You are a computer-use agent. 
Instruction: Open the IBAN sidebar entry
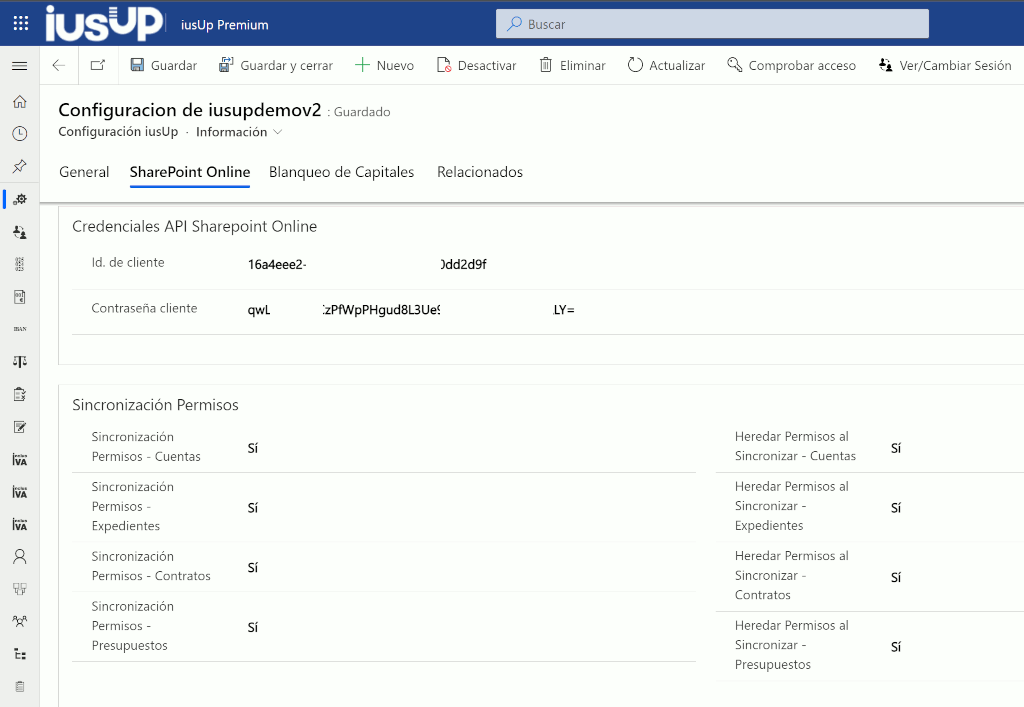click(20, 329)
